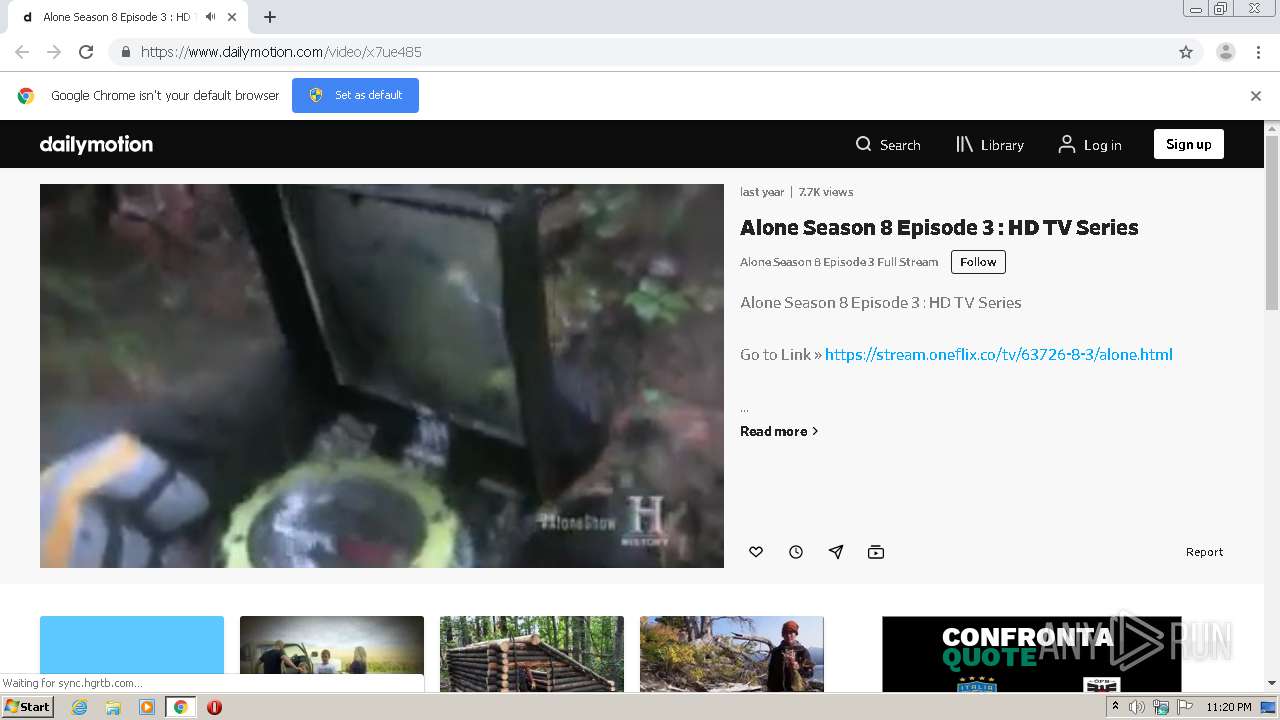Open the Library section
Viewport: 1280px width, 720px height.
(989, 144)
